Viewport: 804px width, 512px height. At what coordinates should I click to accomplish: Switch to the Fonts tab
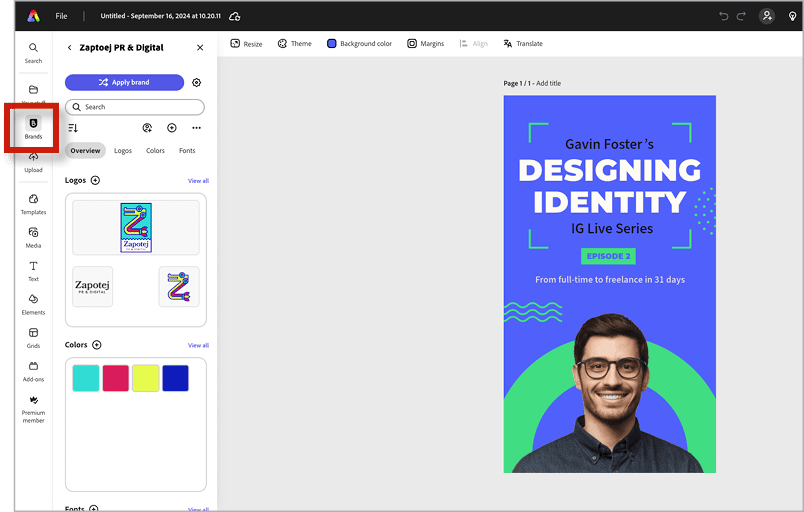click(x=187, y=151)
